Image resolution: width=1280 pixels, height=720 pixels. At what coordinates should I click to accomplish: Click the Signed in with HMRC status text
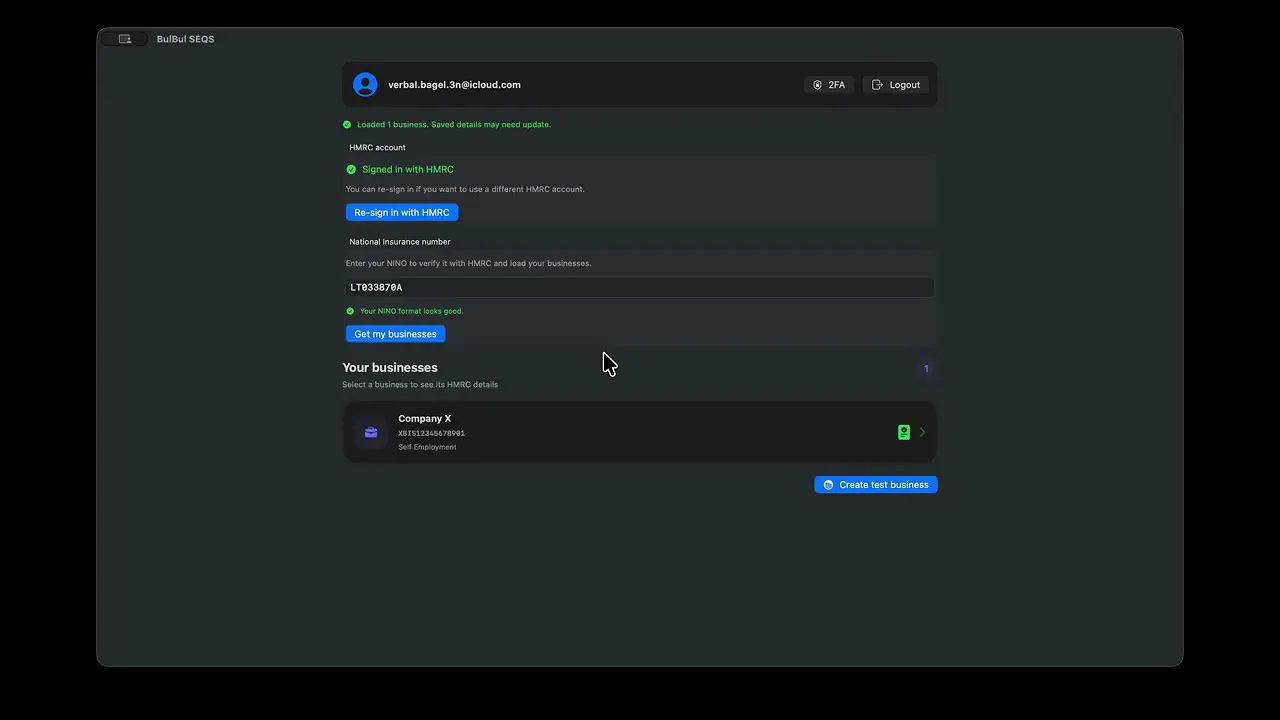408,170
